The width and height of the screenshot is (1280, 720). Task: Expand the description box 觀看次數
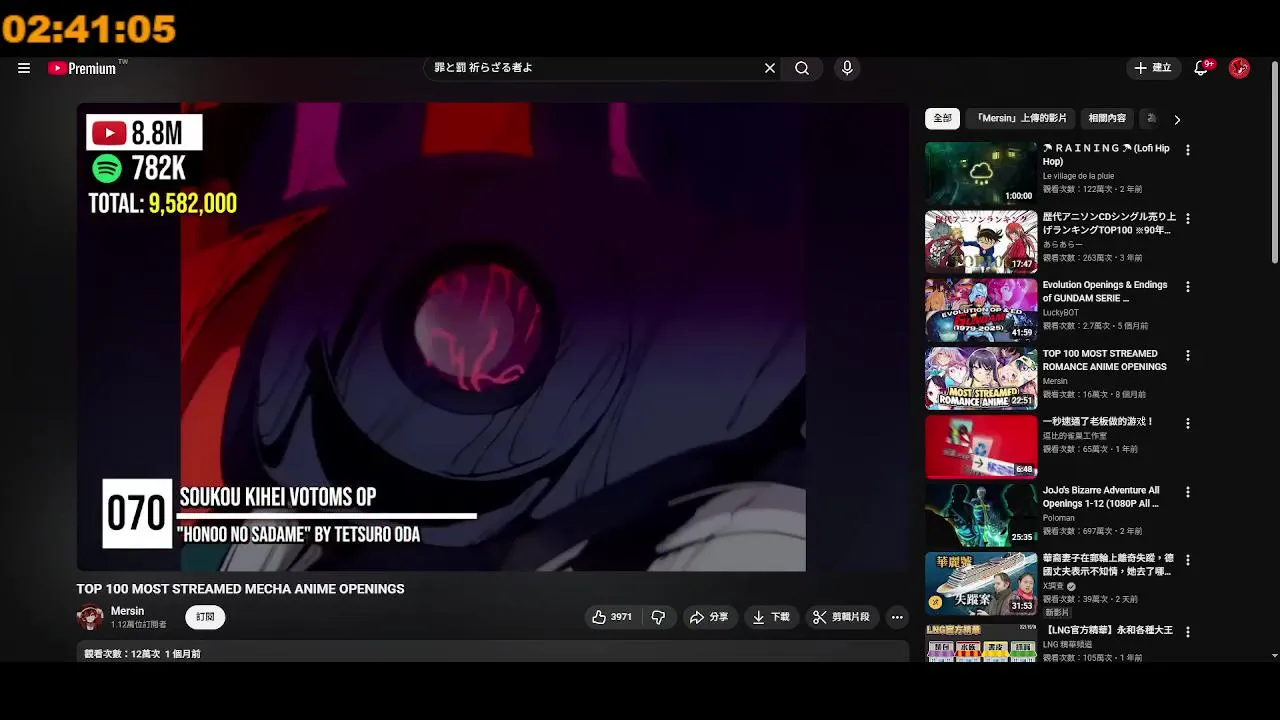(493, 653)
